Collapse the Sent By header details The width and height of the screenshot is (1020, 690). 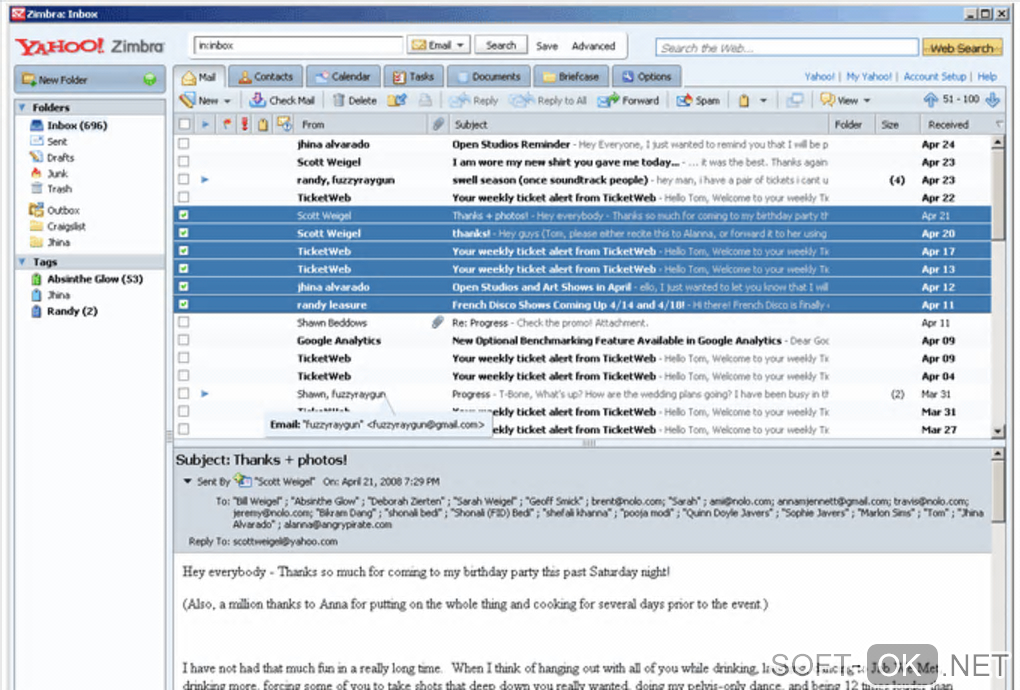click(187, 481)
